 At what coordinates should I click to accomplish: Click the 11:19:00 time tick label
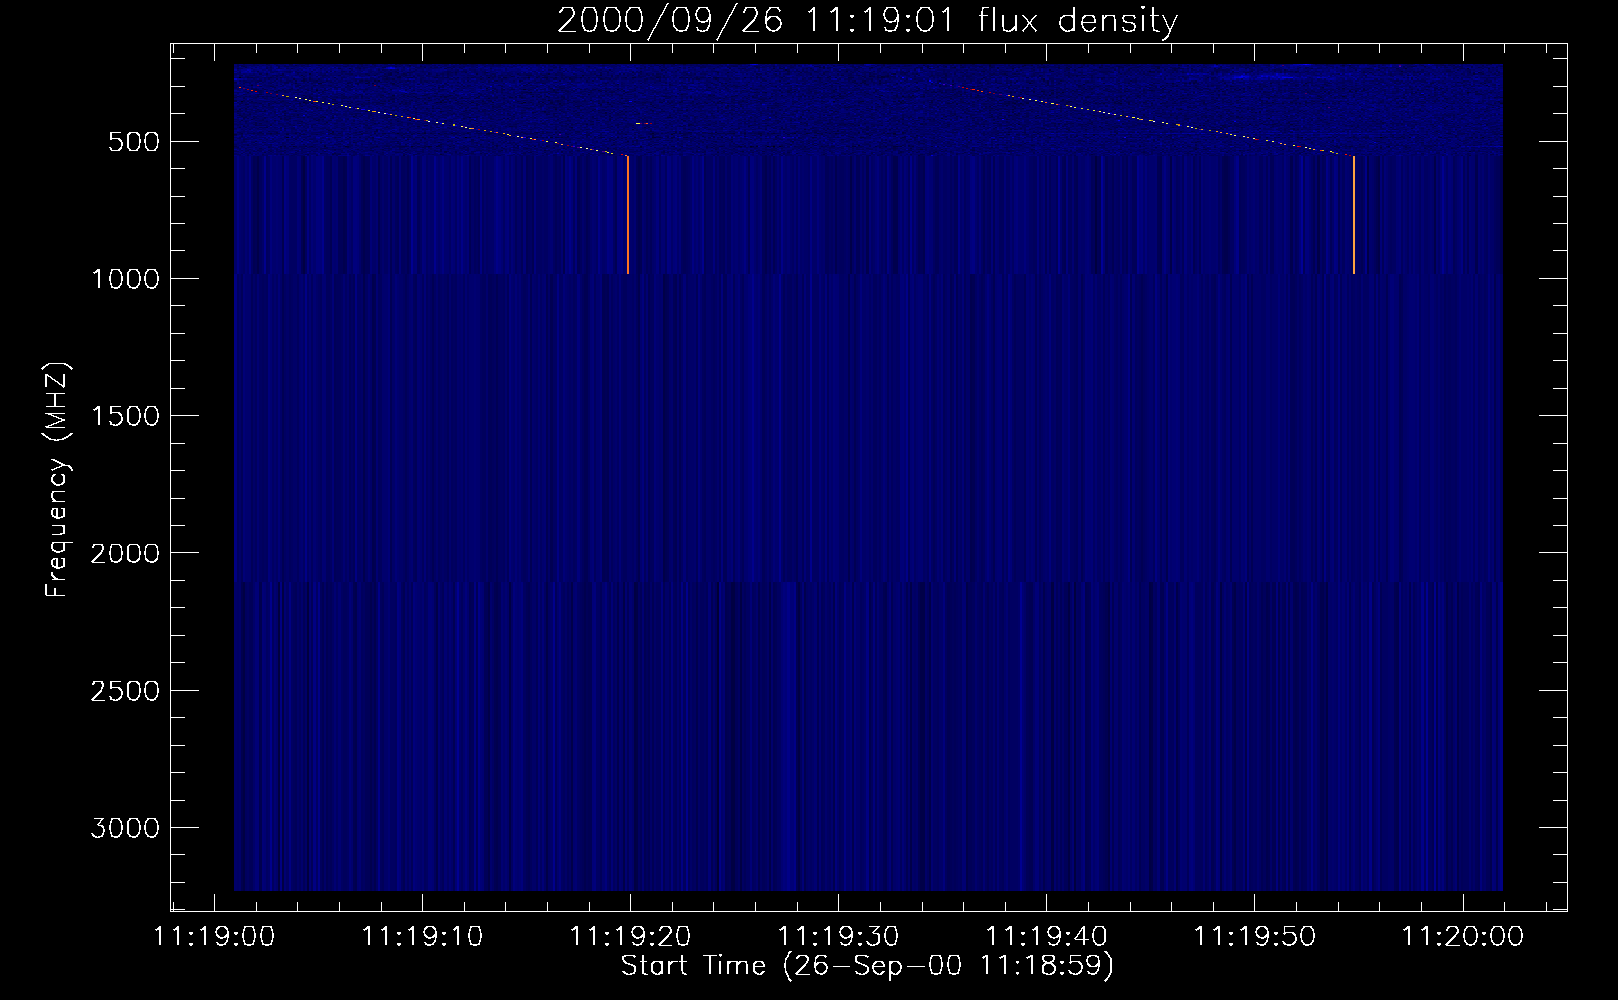click(x=213, y=937)
